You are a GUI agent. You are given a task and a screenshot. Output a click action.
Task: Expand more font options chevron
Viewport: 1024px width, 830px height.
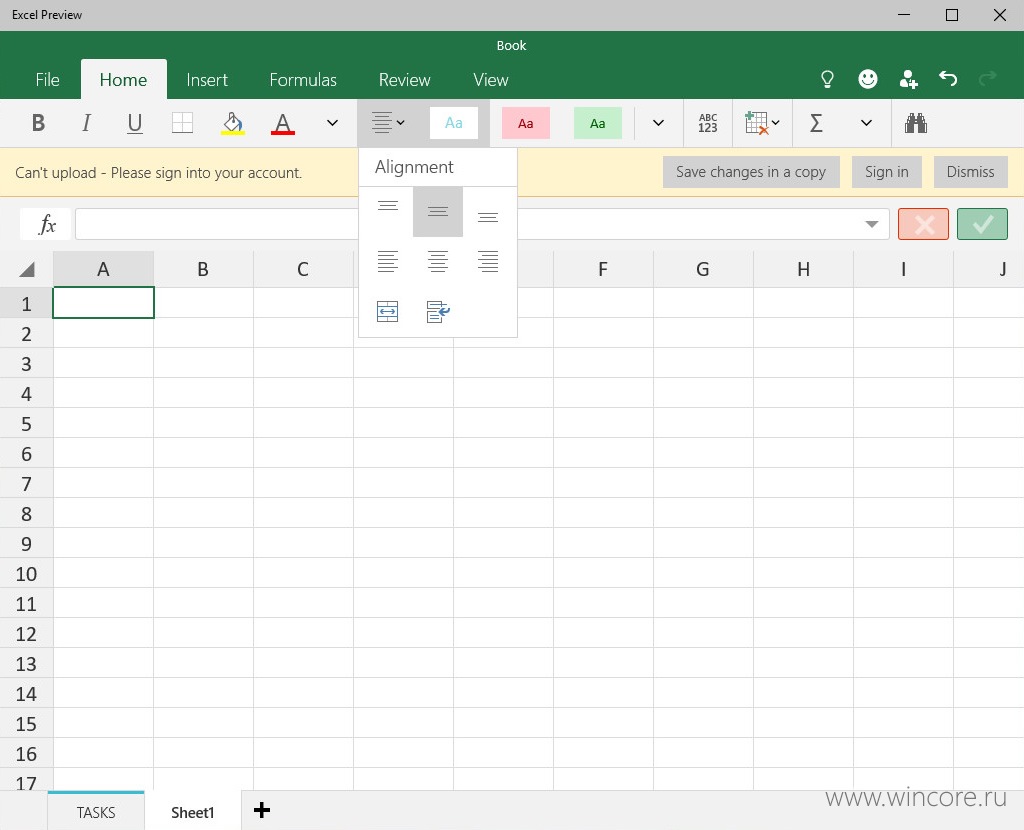pos(332,123)
